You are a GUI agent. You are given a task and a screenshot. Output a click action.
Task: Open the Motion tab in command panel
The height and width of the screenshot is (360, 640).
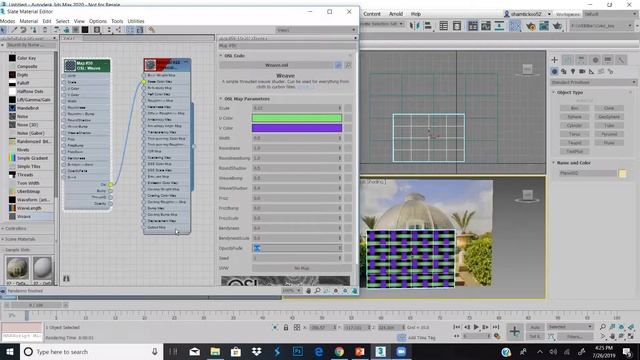click(x=595, y=60)
